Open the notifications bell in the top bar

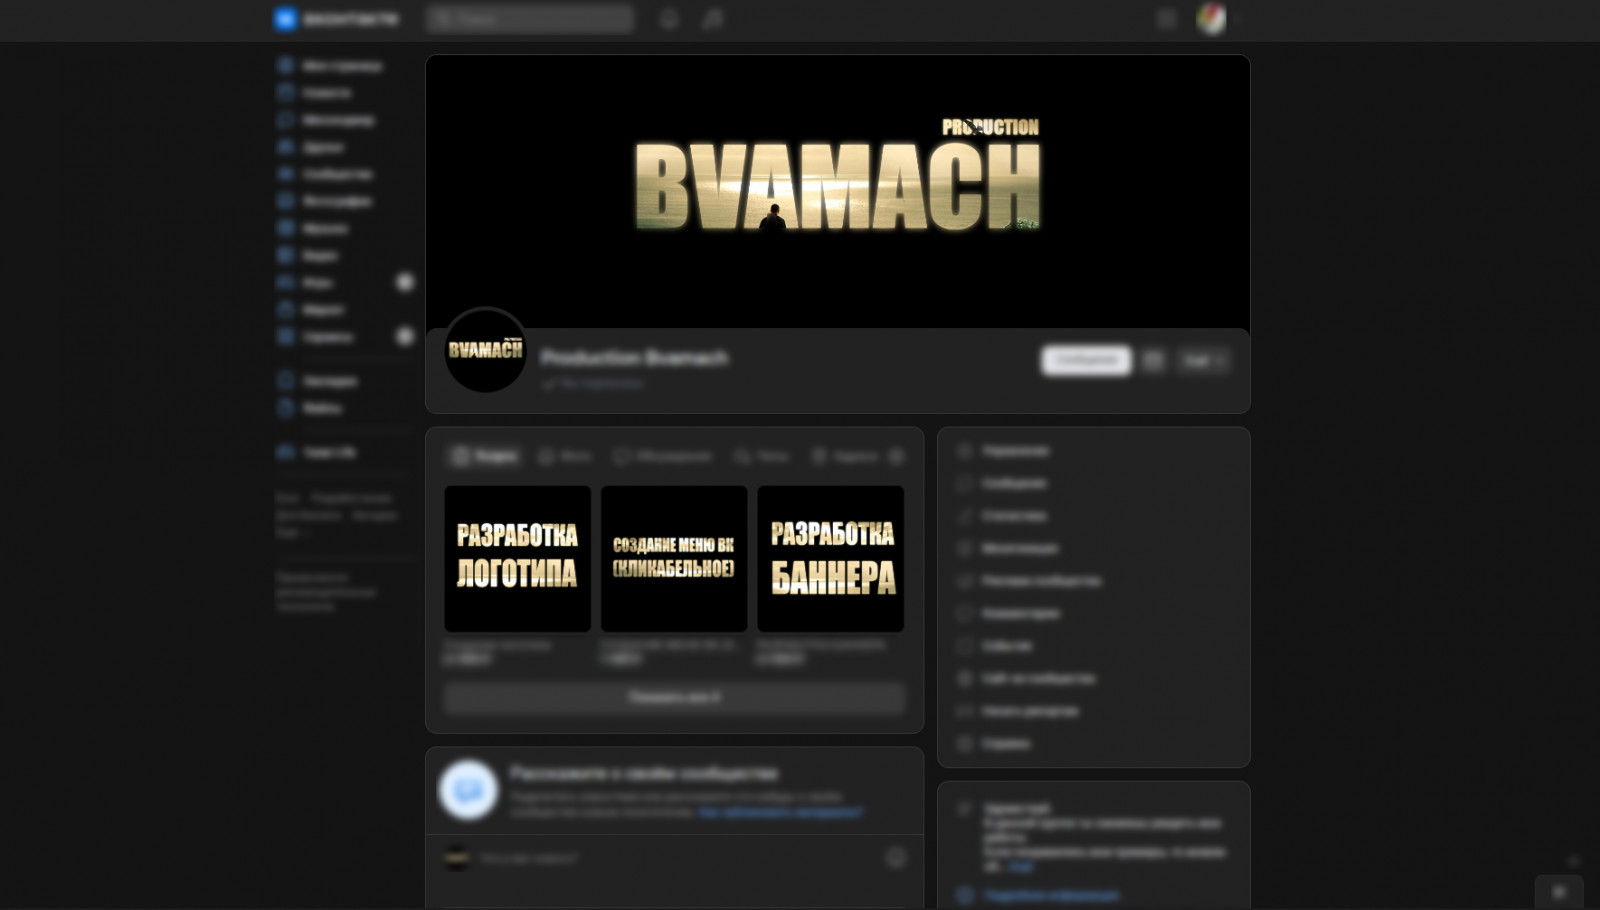pyautogui.click(x=669, y=19)
